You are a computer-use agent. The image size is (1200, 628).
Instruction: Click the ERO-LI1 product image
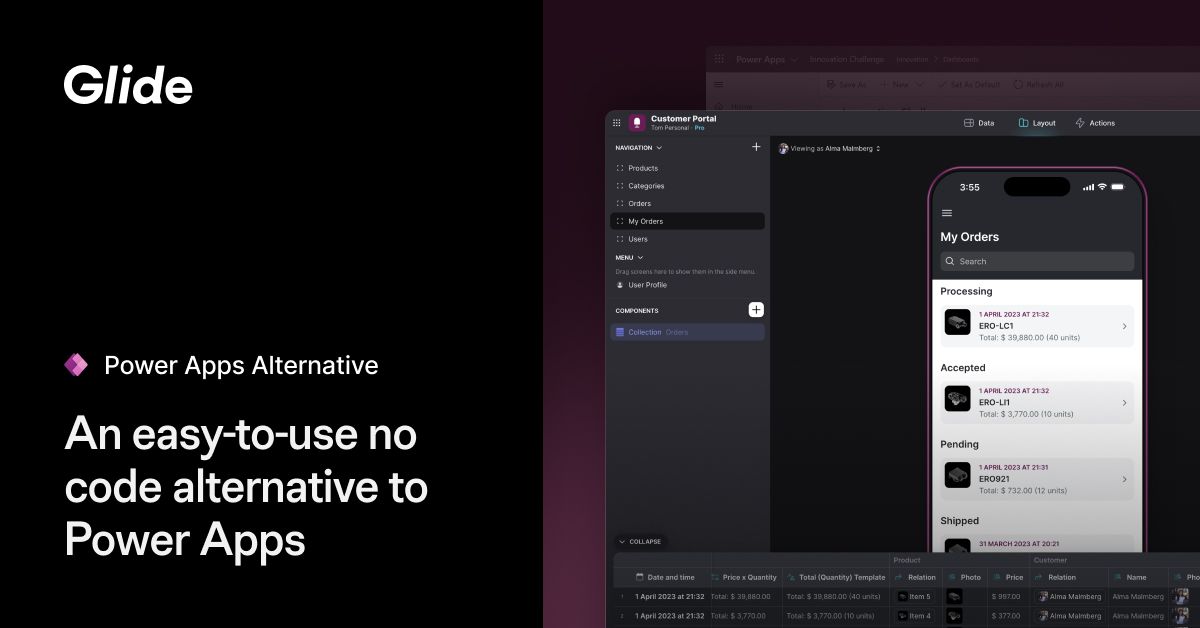point(958,398)
